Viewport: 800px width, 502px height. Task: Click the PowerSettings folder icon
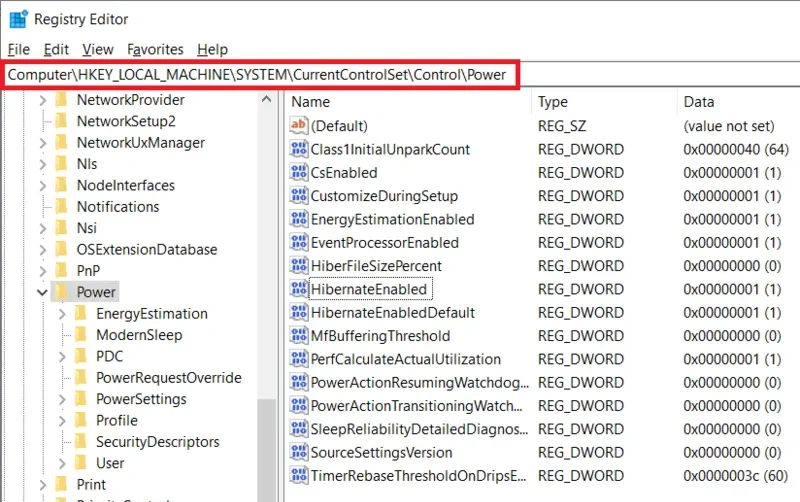point(81,399)
